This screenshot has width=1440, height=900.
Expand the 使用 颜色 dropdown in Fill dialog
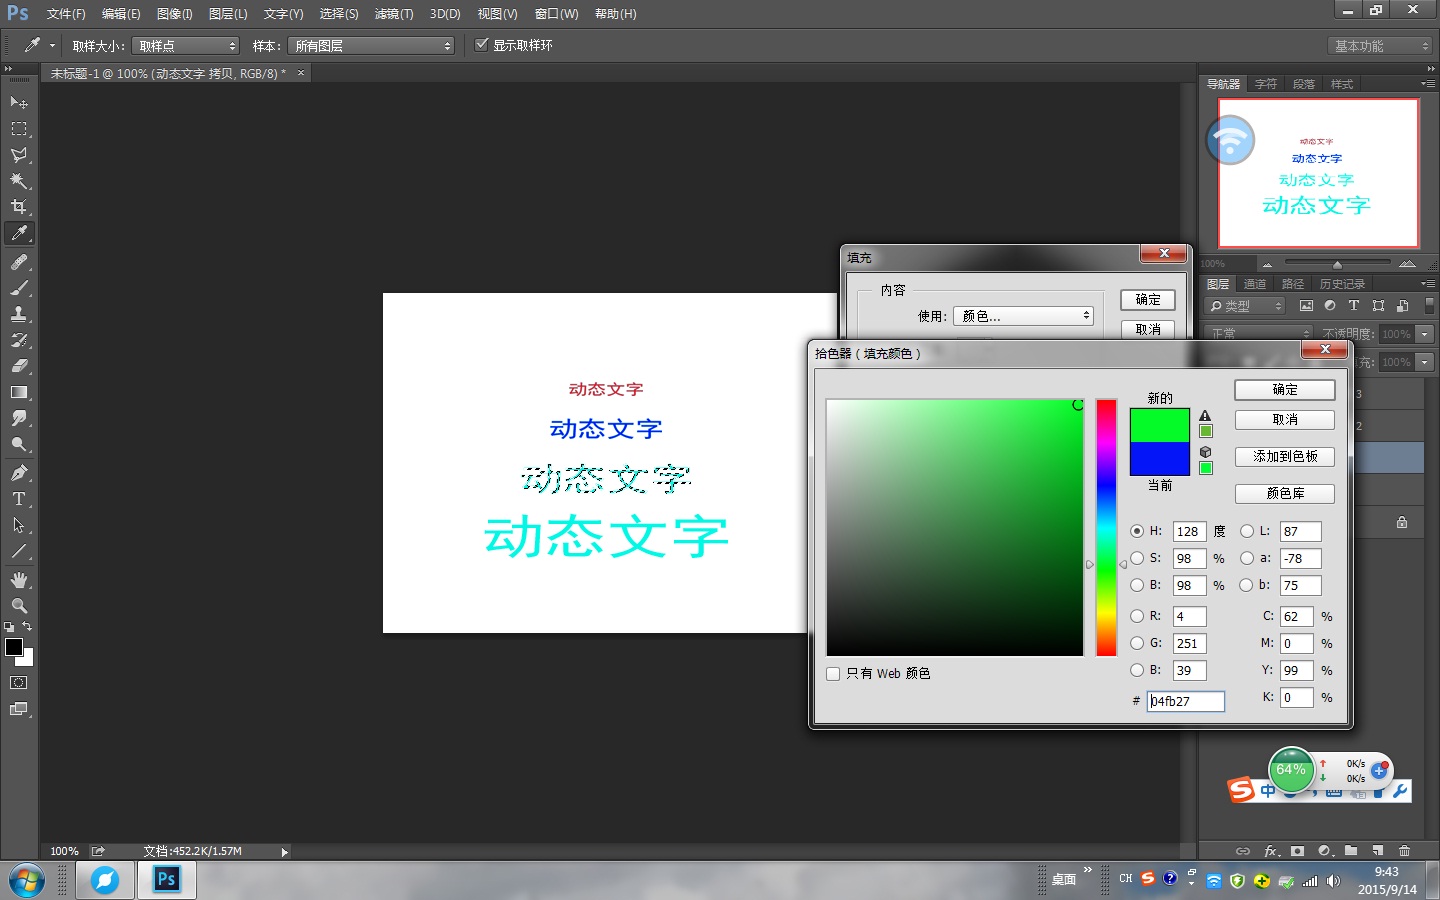pos(1023,316)
